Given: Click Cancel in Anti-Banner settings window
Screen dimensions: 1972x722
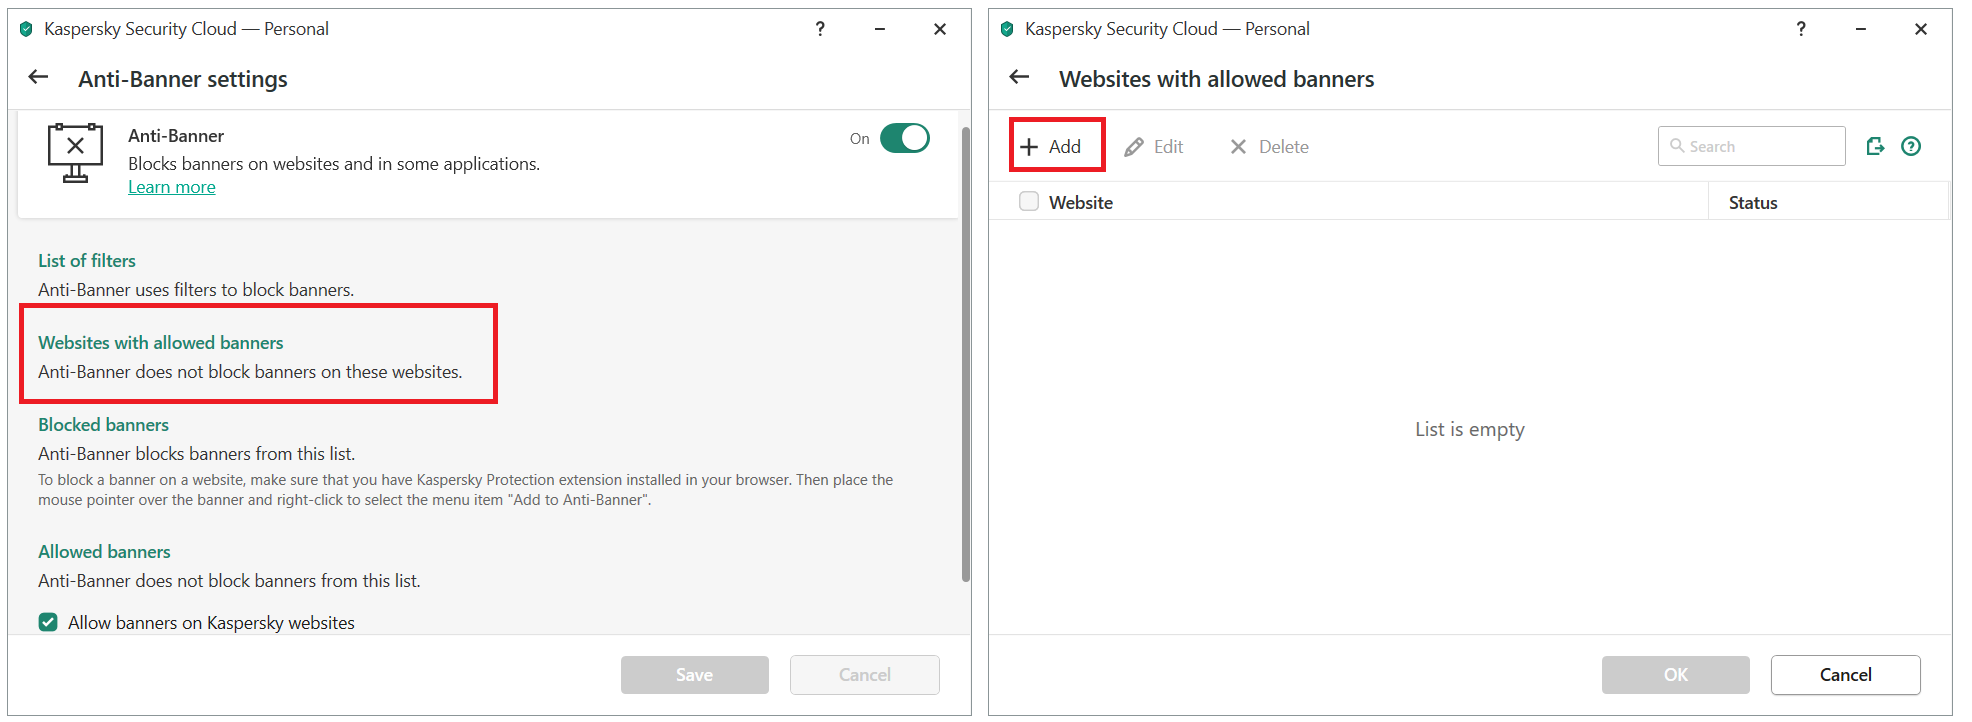Looking at the screenshot, I should (865, 675).
